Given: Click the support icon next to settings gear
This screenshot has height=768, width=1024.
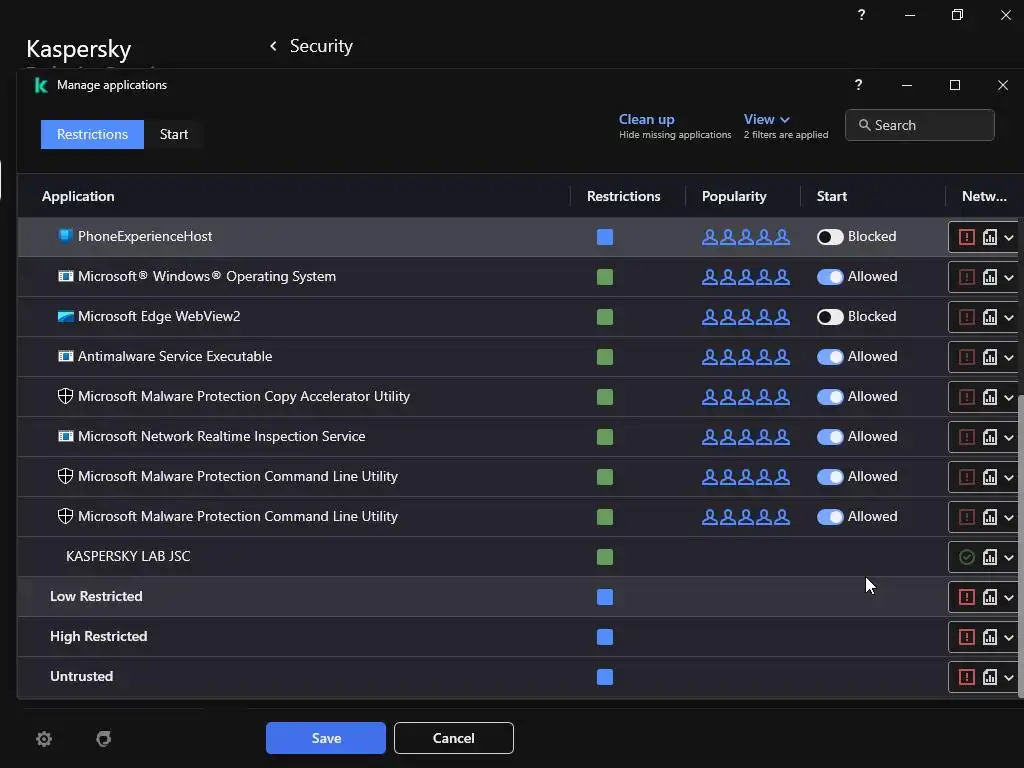Looking at the screenshot, I should 103,739.
